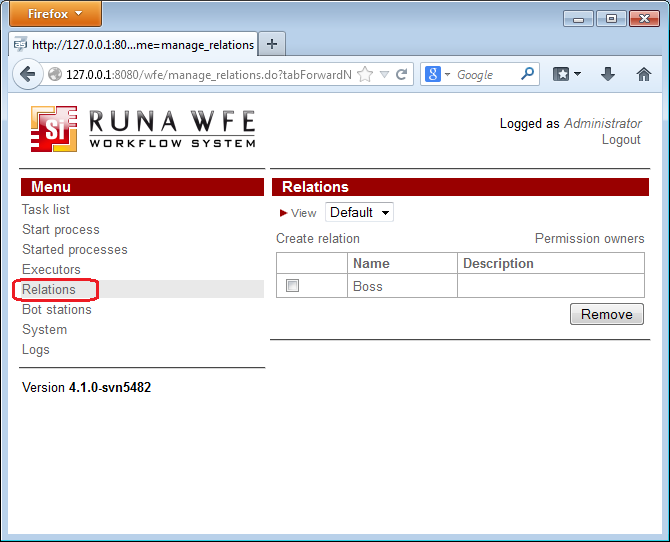Click into the Google search field
This screenshot has width=670, height=542.
484,74
